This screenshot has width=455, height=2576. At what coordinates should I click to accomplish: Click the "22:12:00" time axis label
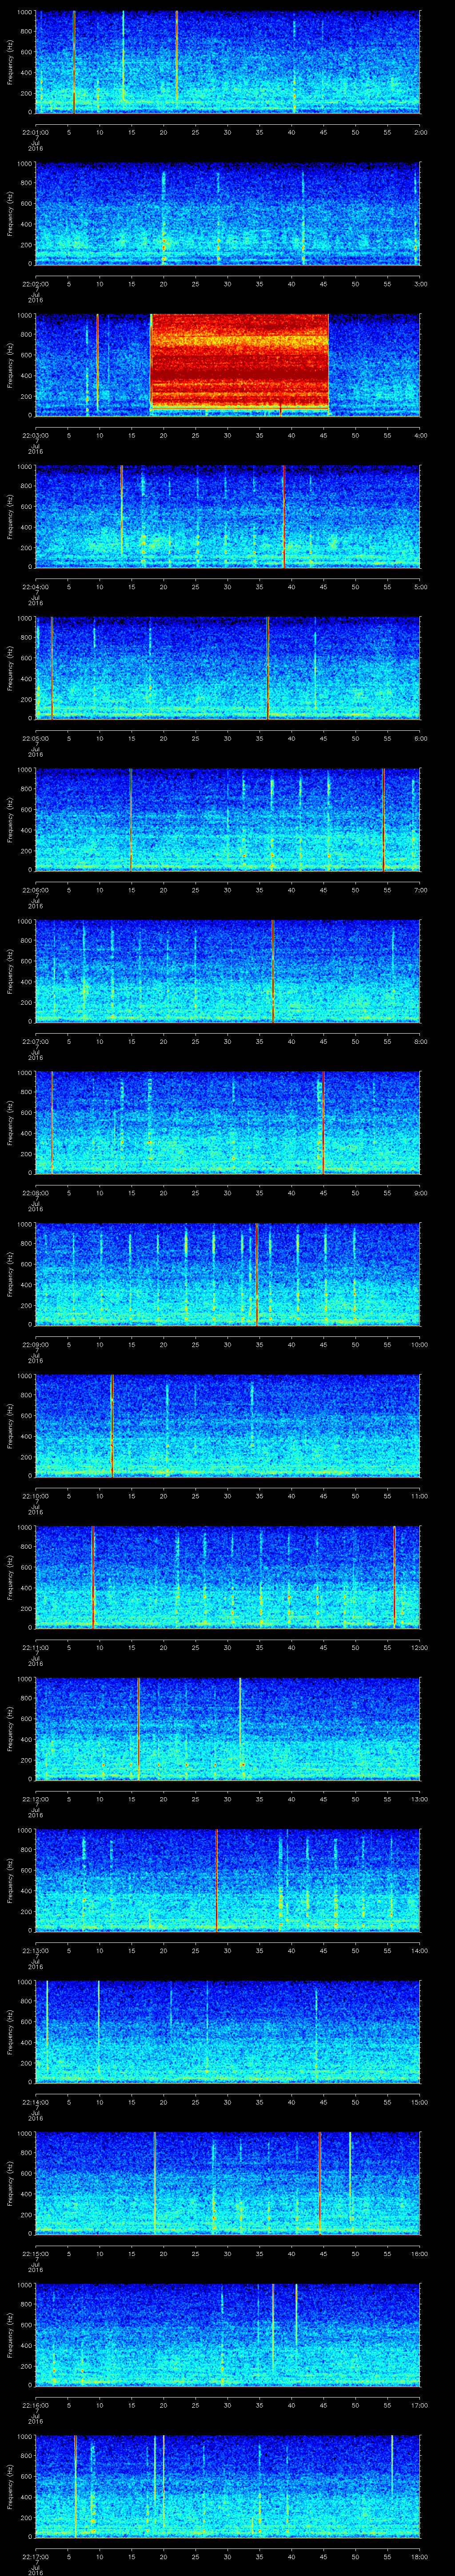tap(35, 1799)
